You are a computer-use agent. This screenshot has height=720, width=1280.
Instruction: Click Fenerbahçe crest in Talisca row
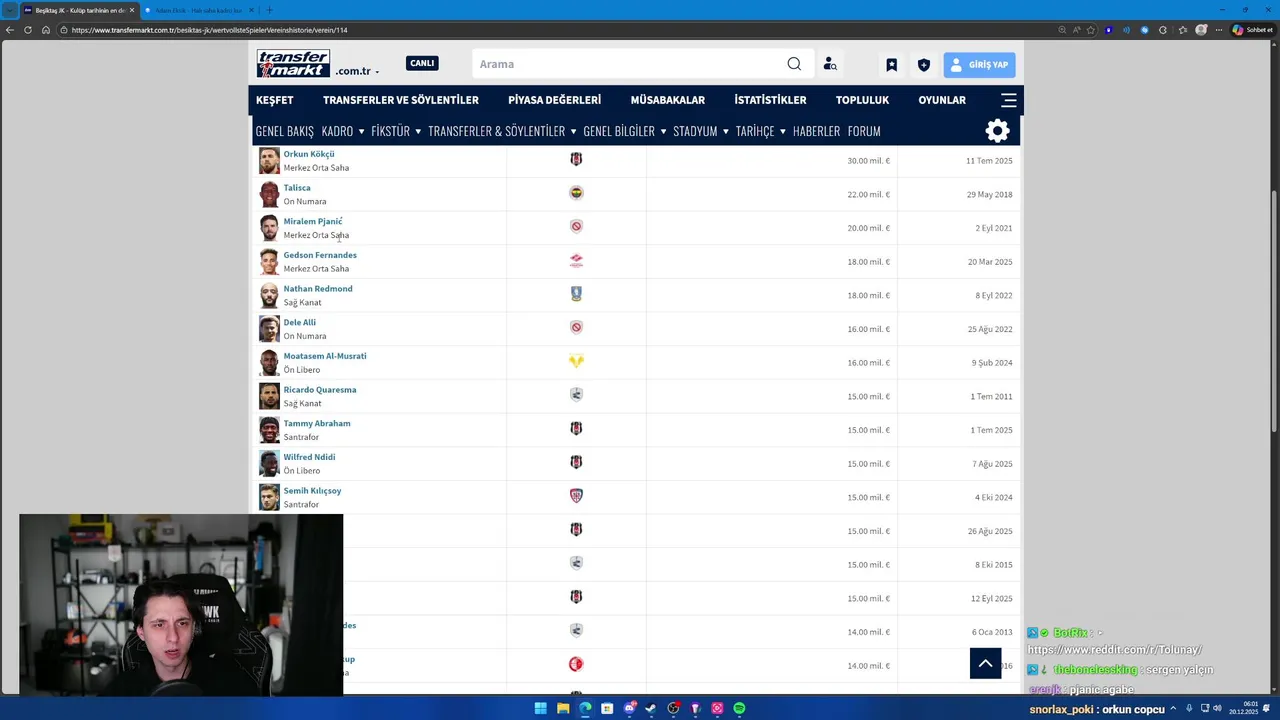[576, 193]
